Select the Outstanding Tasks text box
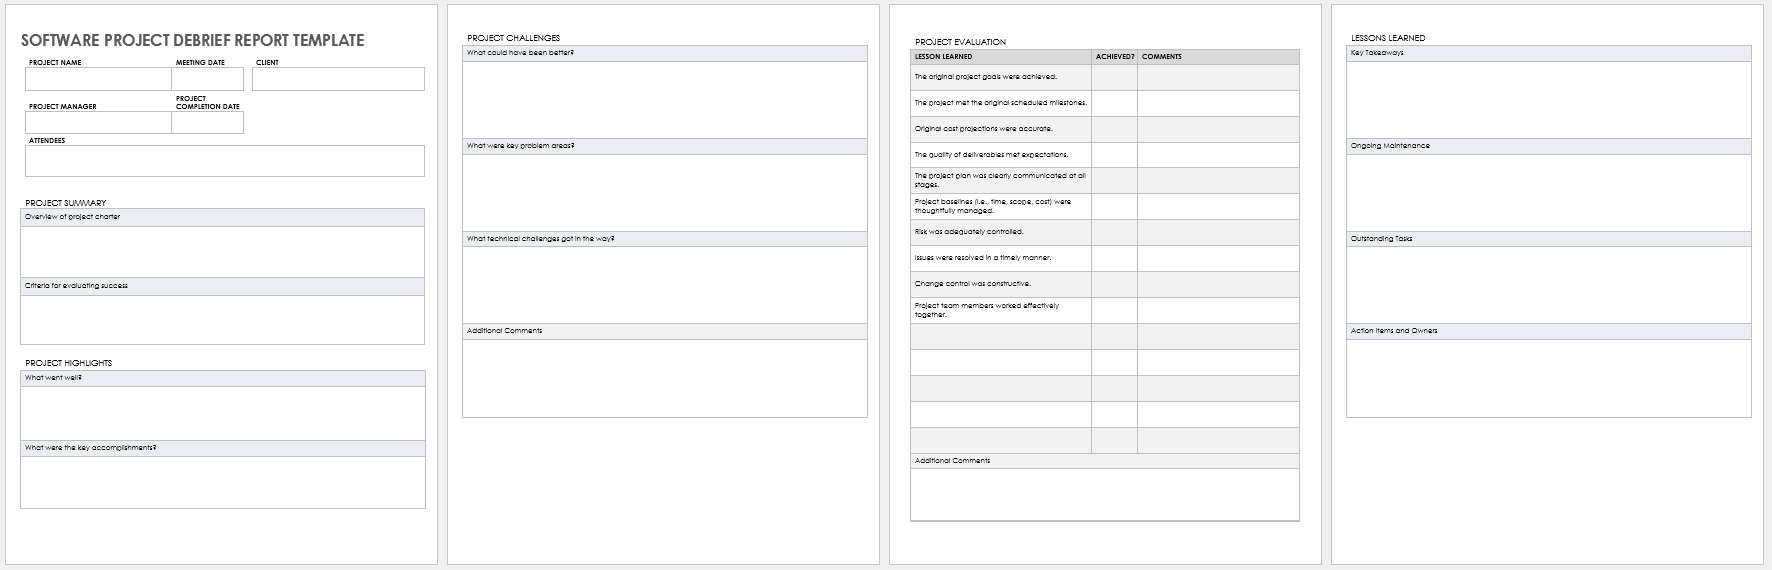This screenshot has height=570, width=1772. 1548,285
